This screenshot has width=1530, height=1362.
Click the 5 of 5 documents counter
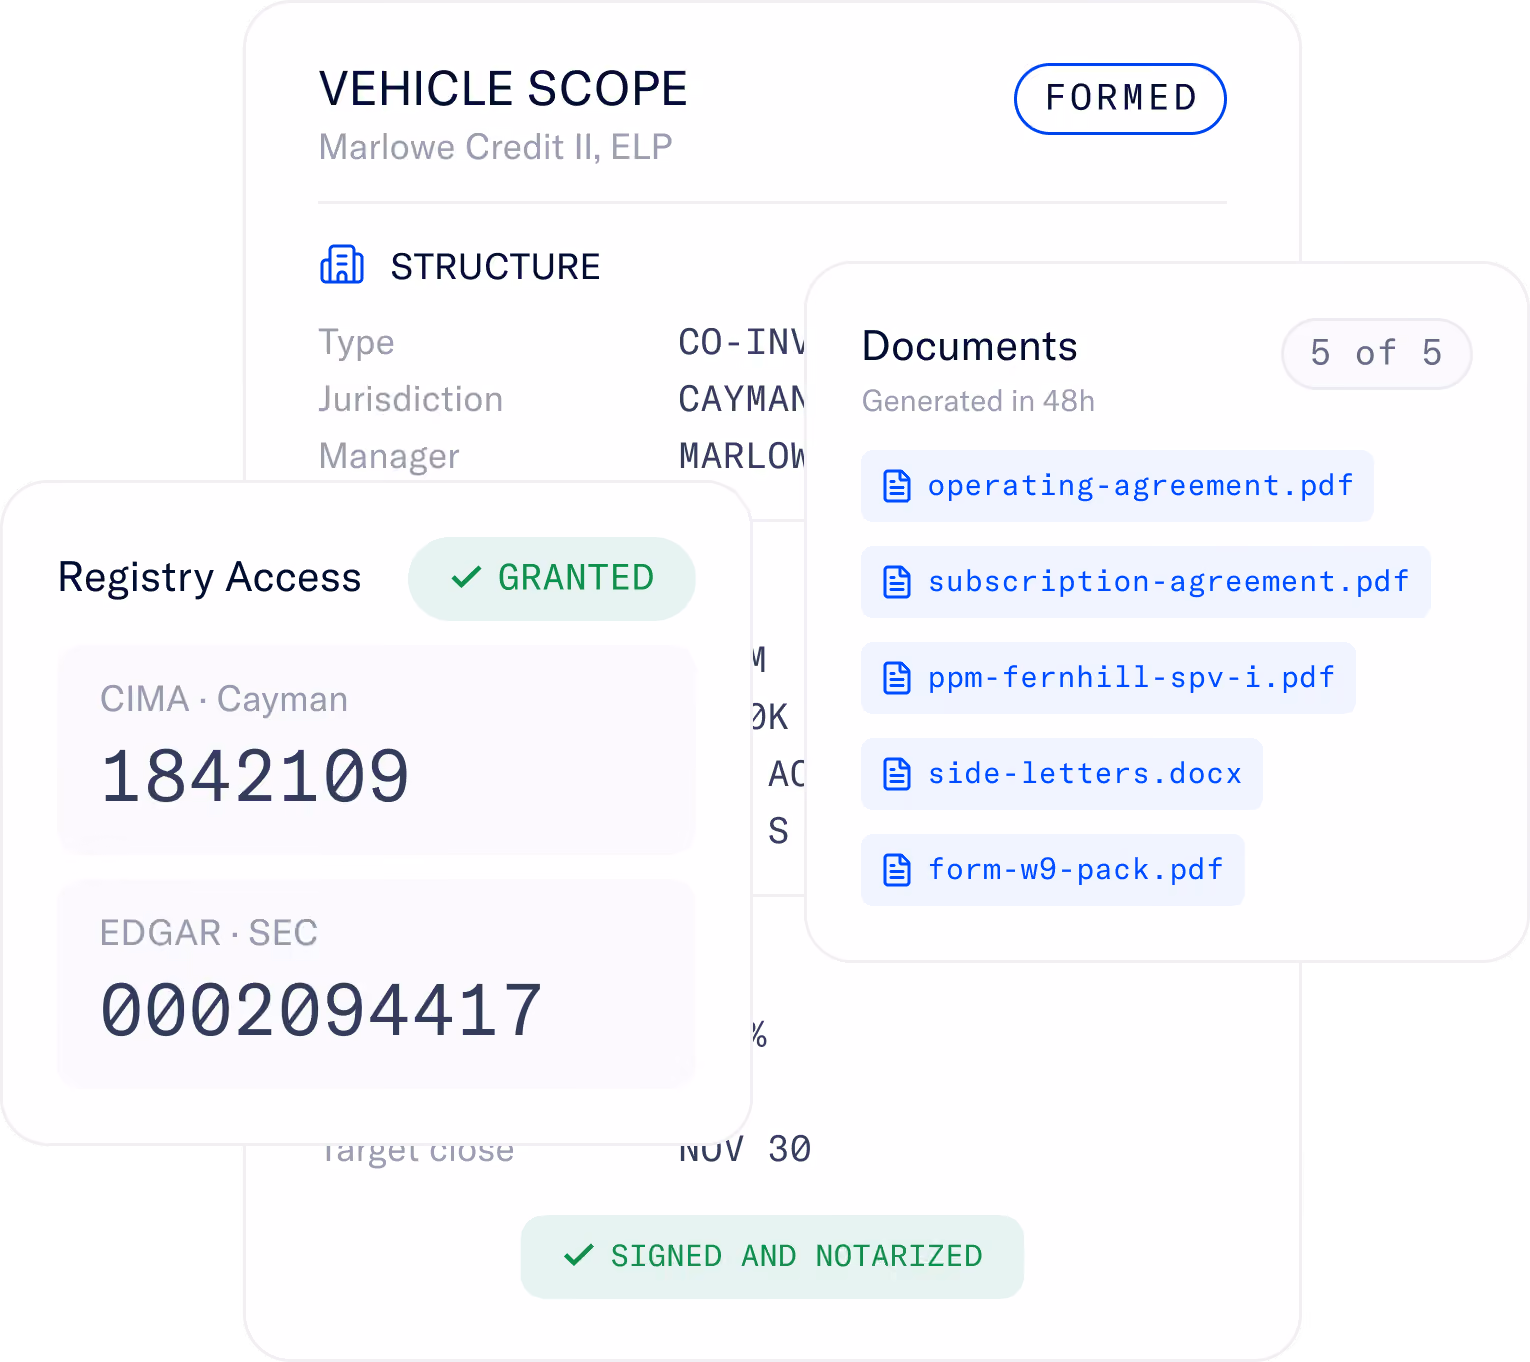1376,354
